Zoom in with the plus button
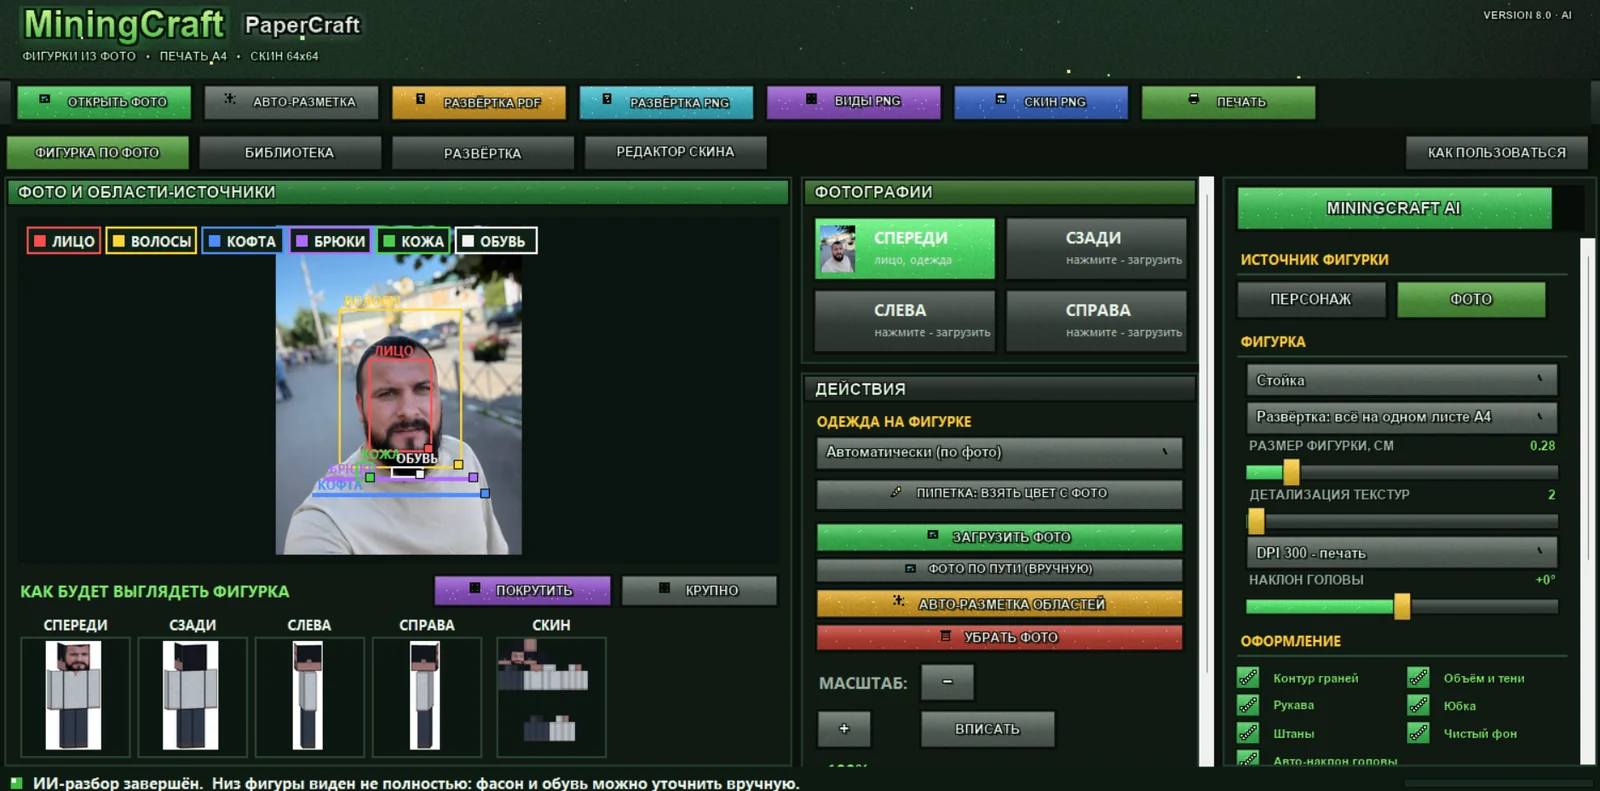 click(x=844, y=729)
